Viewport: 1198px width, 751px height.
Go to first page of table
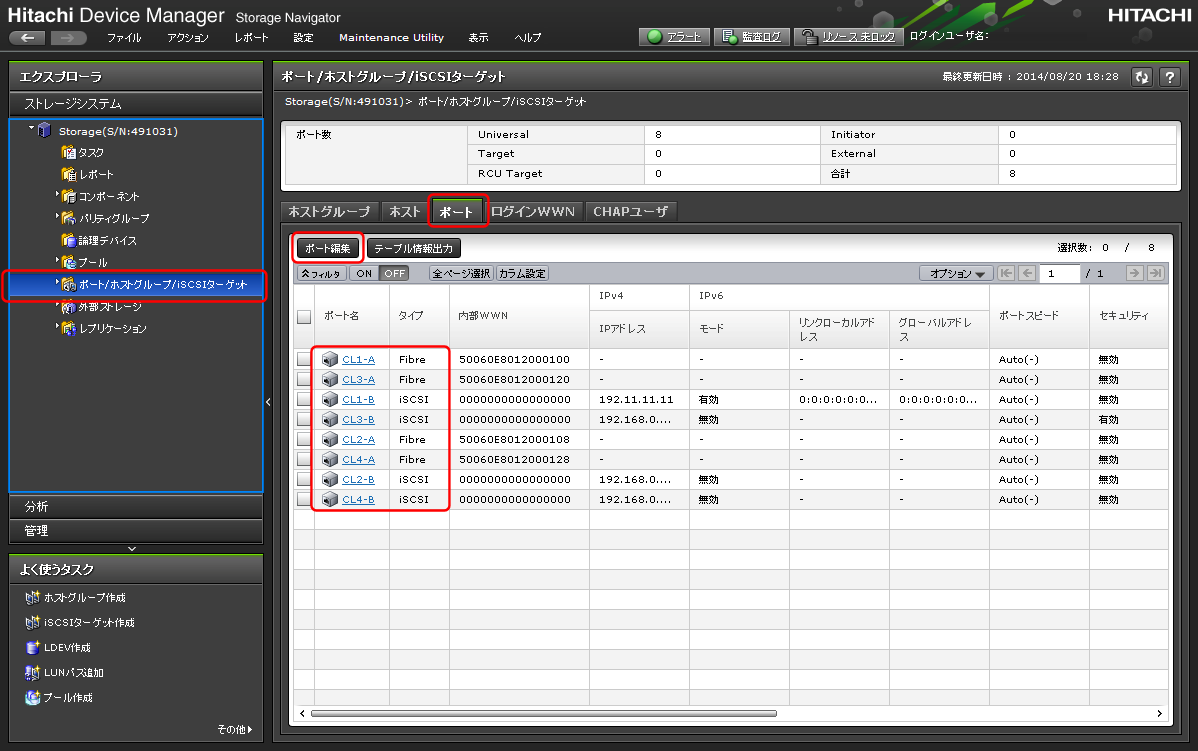(x=1006, y=273)
